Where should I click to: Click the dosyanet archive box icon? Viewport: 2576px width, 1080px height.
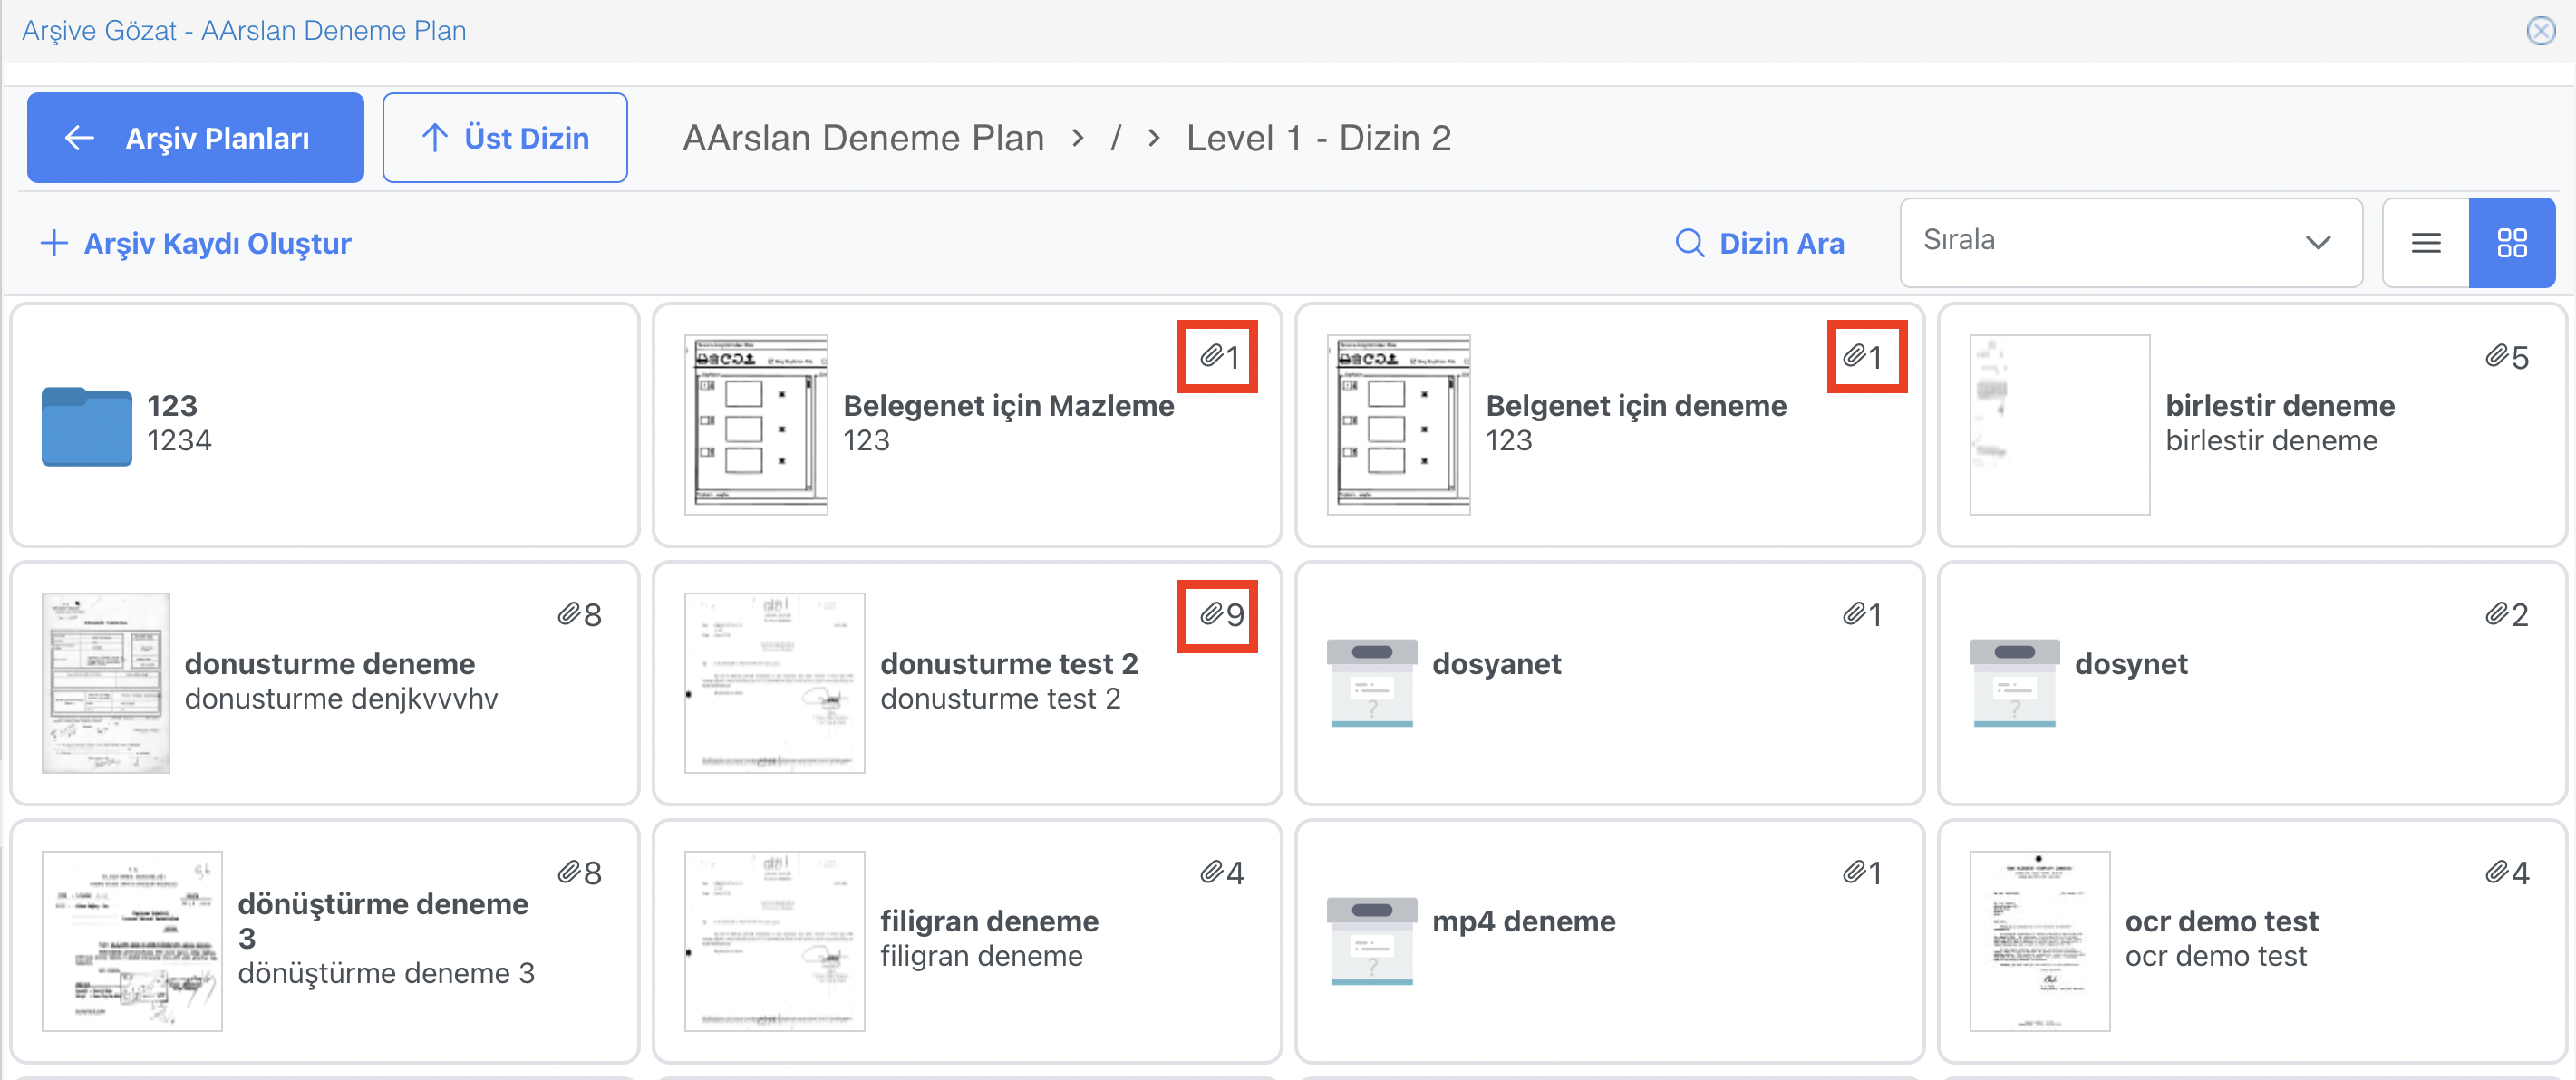coord(1371,682)
